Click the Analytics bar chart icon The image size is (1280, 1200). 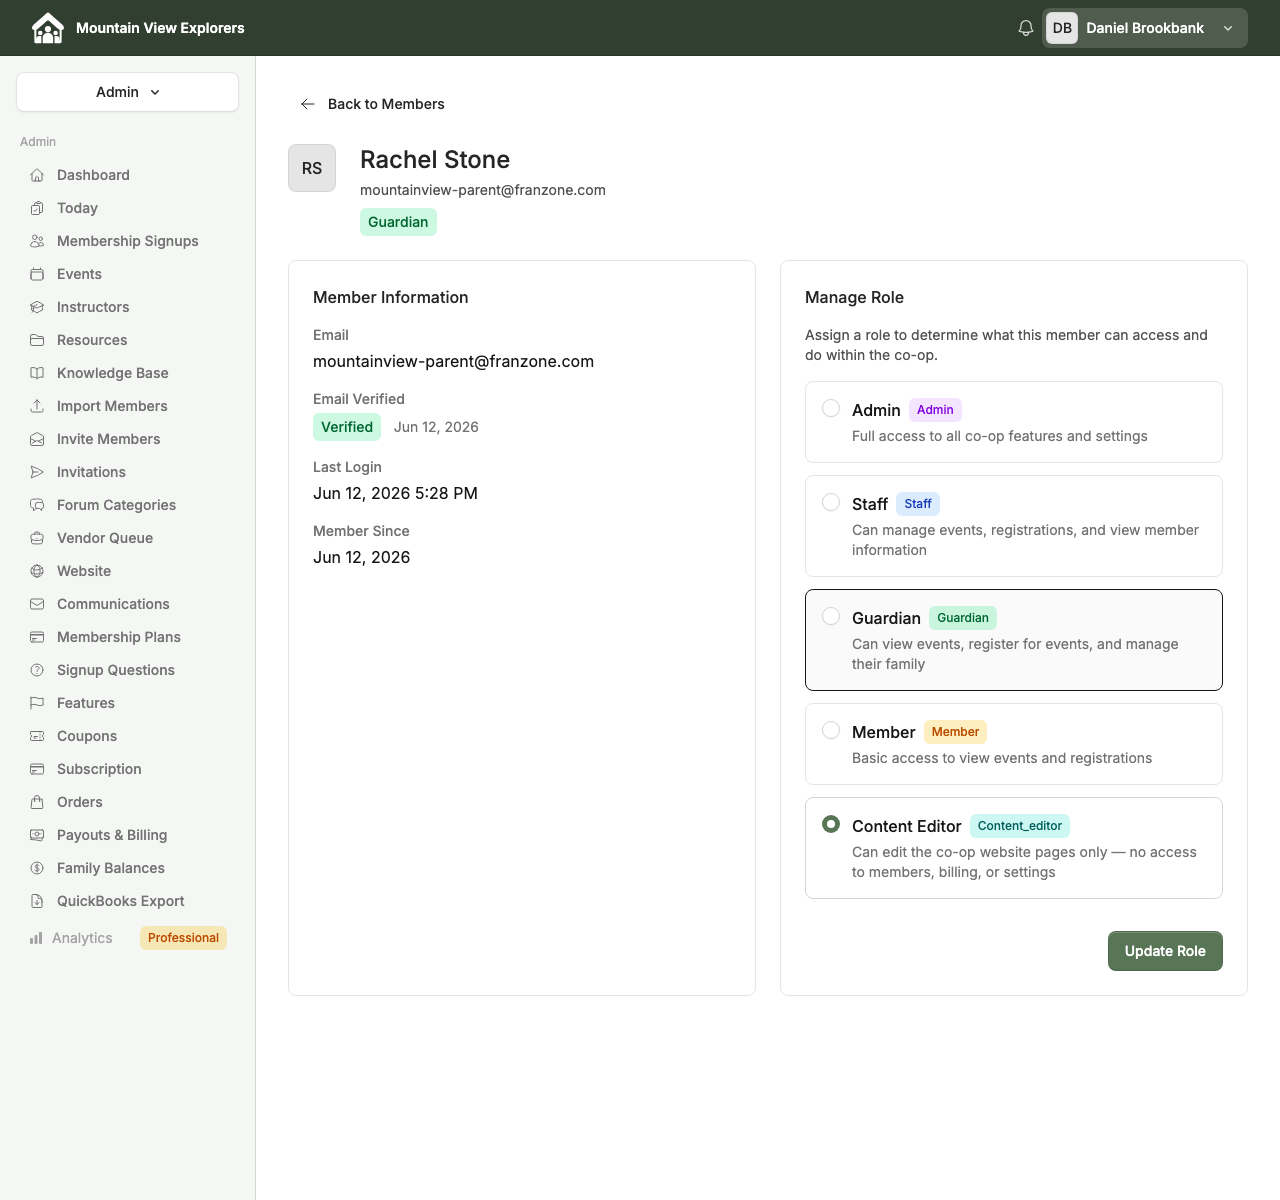coord(36,938)
